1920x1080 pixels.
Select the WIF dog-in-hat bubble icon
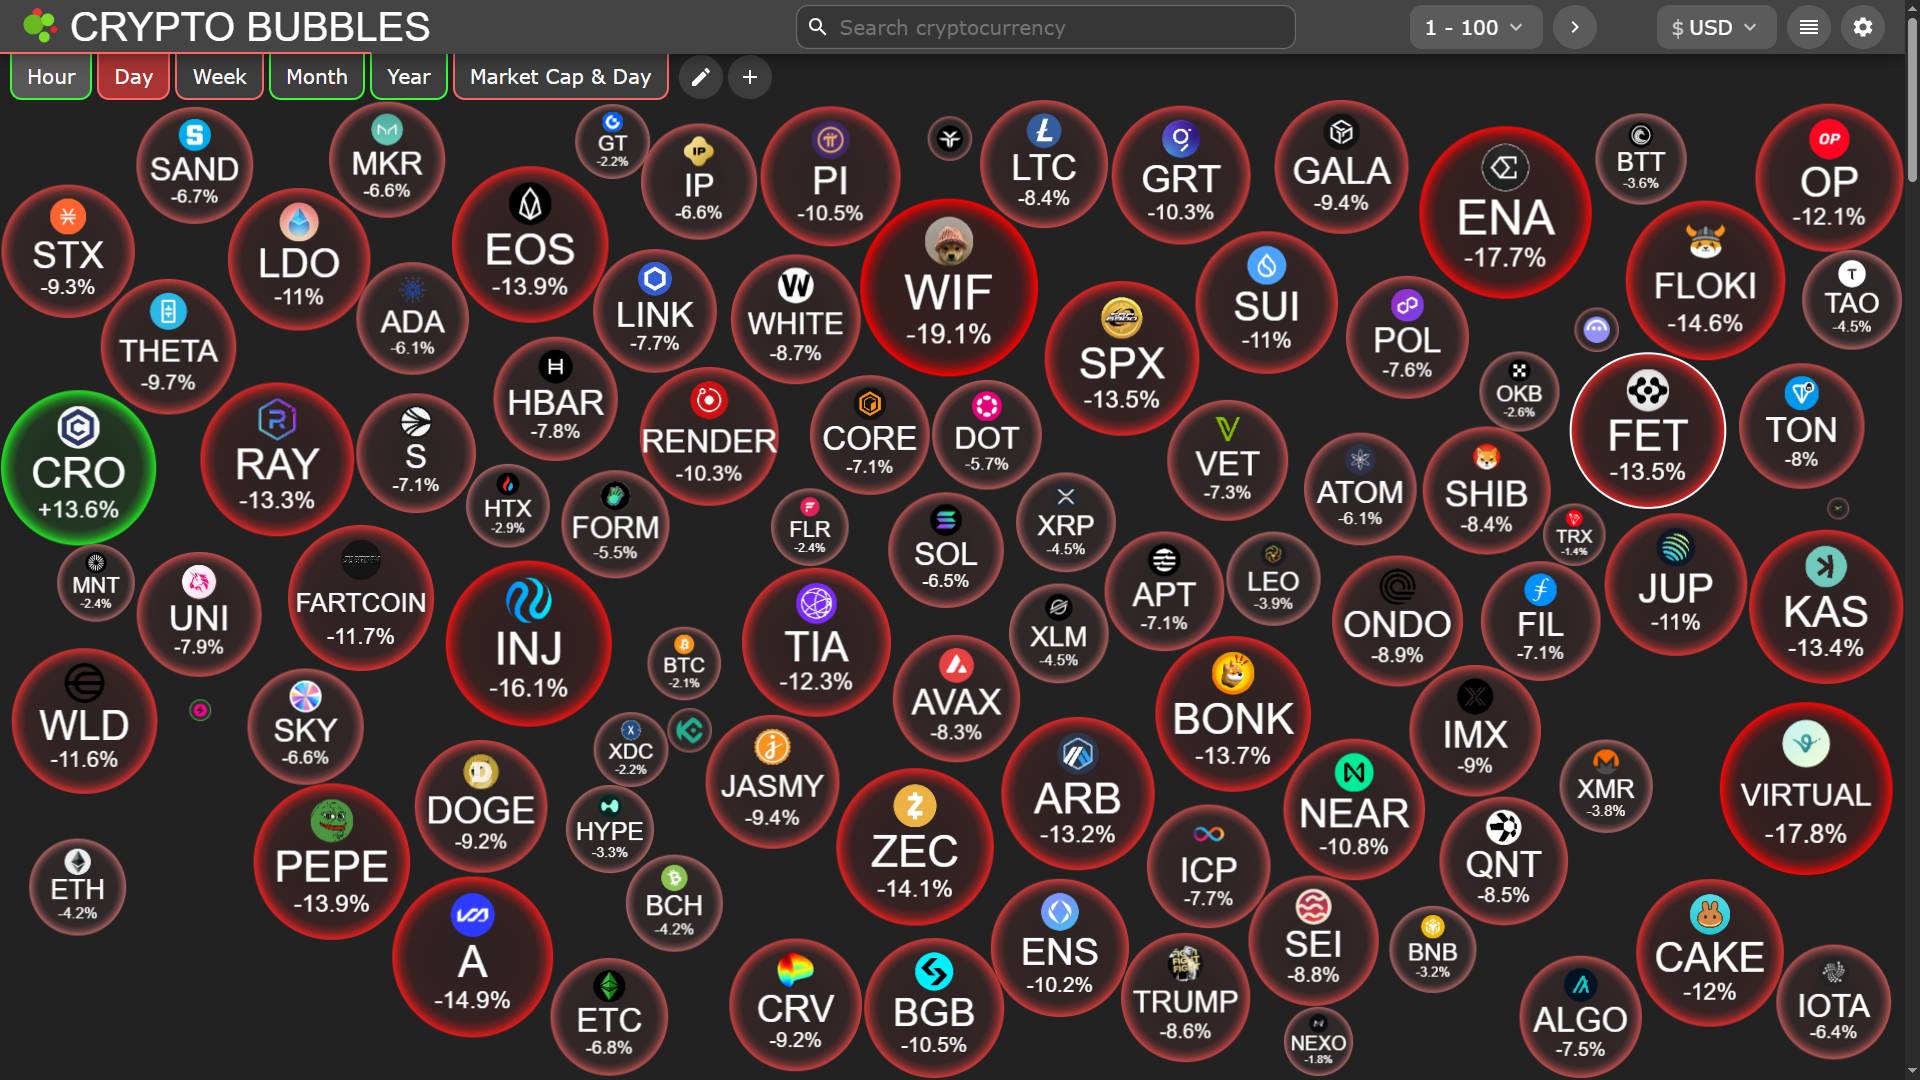[x=948, y=241]
